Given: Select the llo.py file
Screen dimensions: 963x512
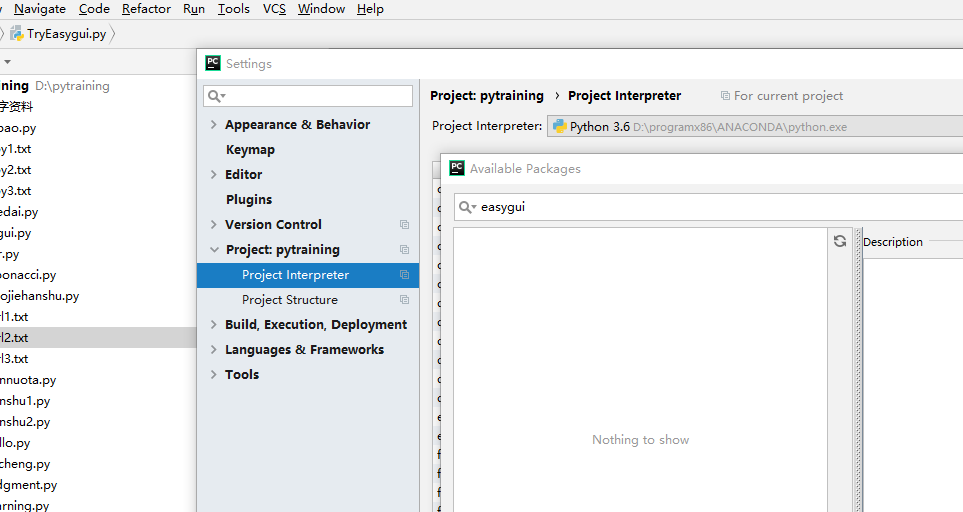Looking at the screenshot, I should (x=15, y=443).
